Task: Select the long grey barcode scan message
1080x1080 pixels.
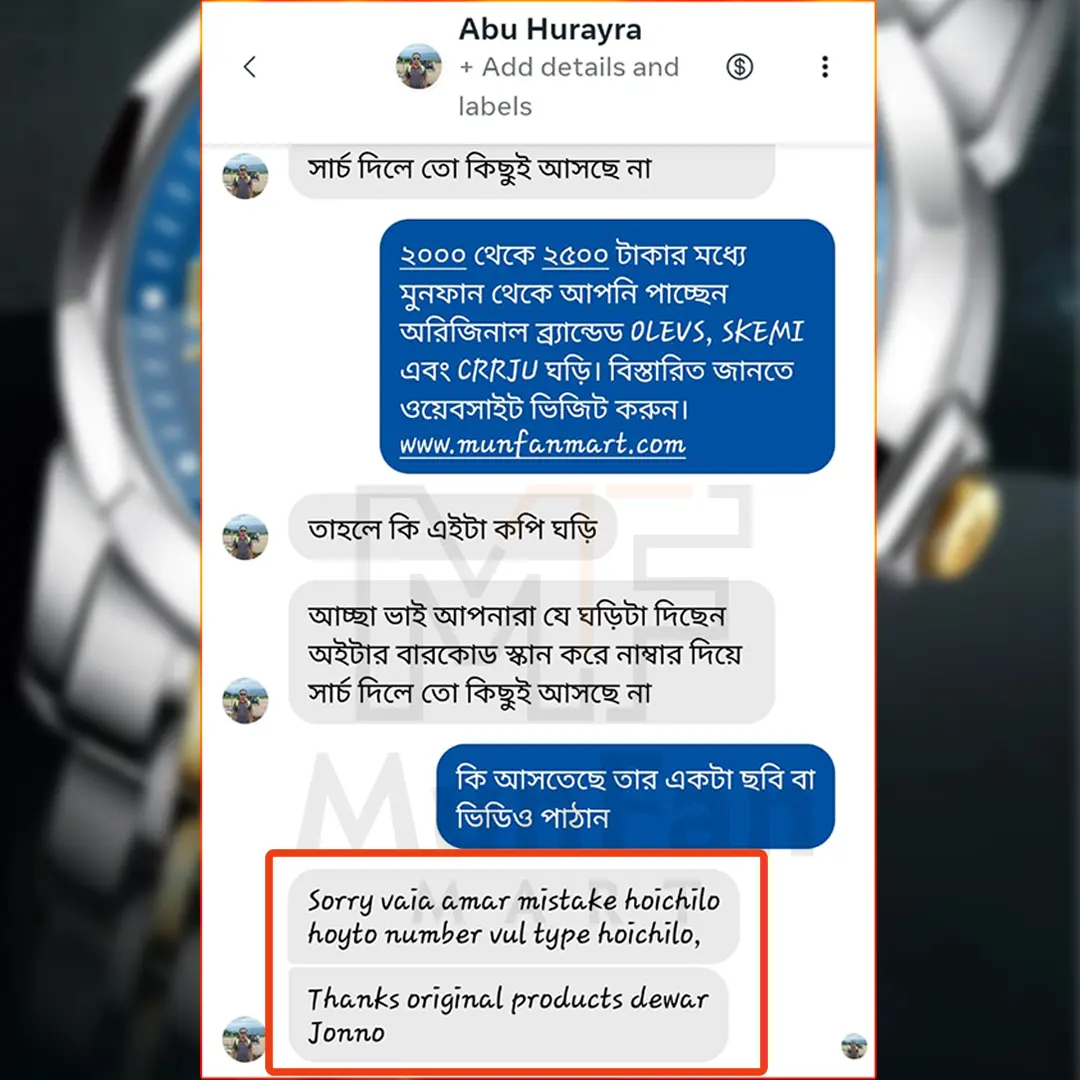Action: 531,653
